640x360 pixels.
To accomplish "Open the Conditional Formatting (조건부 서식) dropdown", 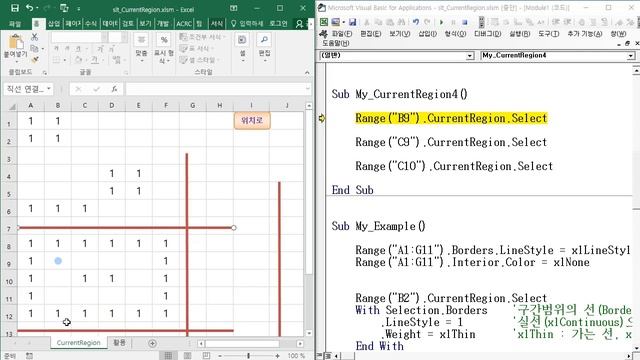I will 202,37.
